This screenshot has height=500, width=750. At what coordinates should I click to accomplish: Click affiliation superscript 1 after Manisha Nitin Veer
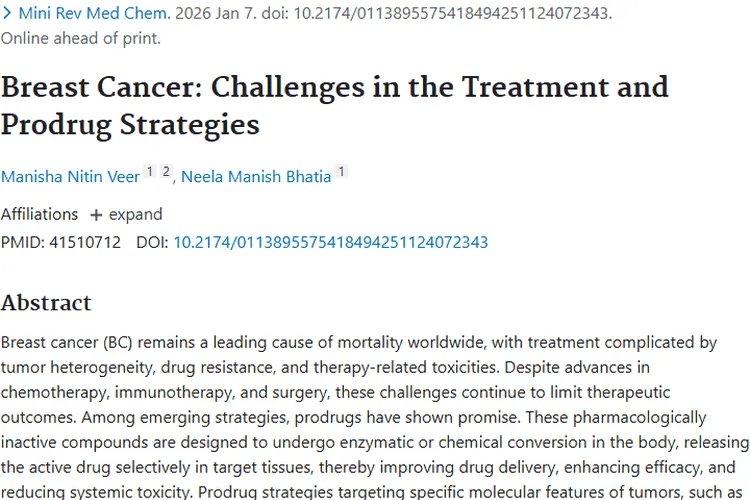click(x=149, y=172)
